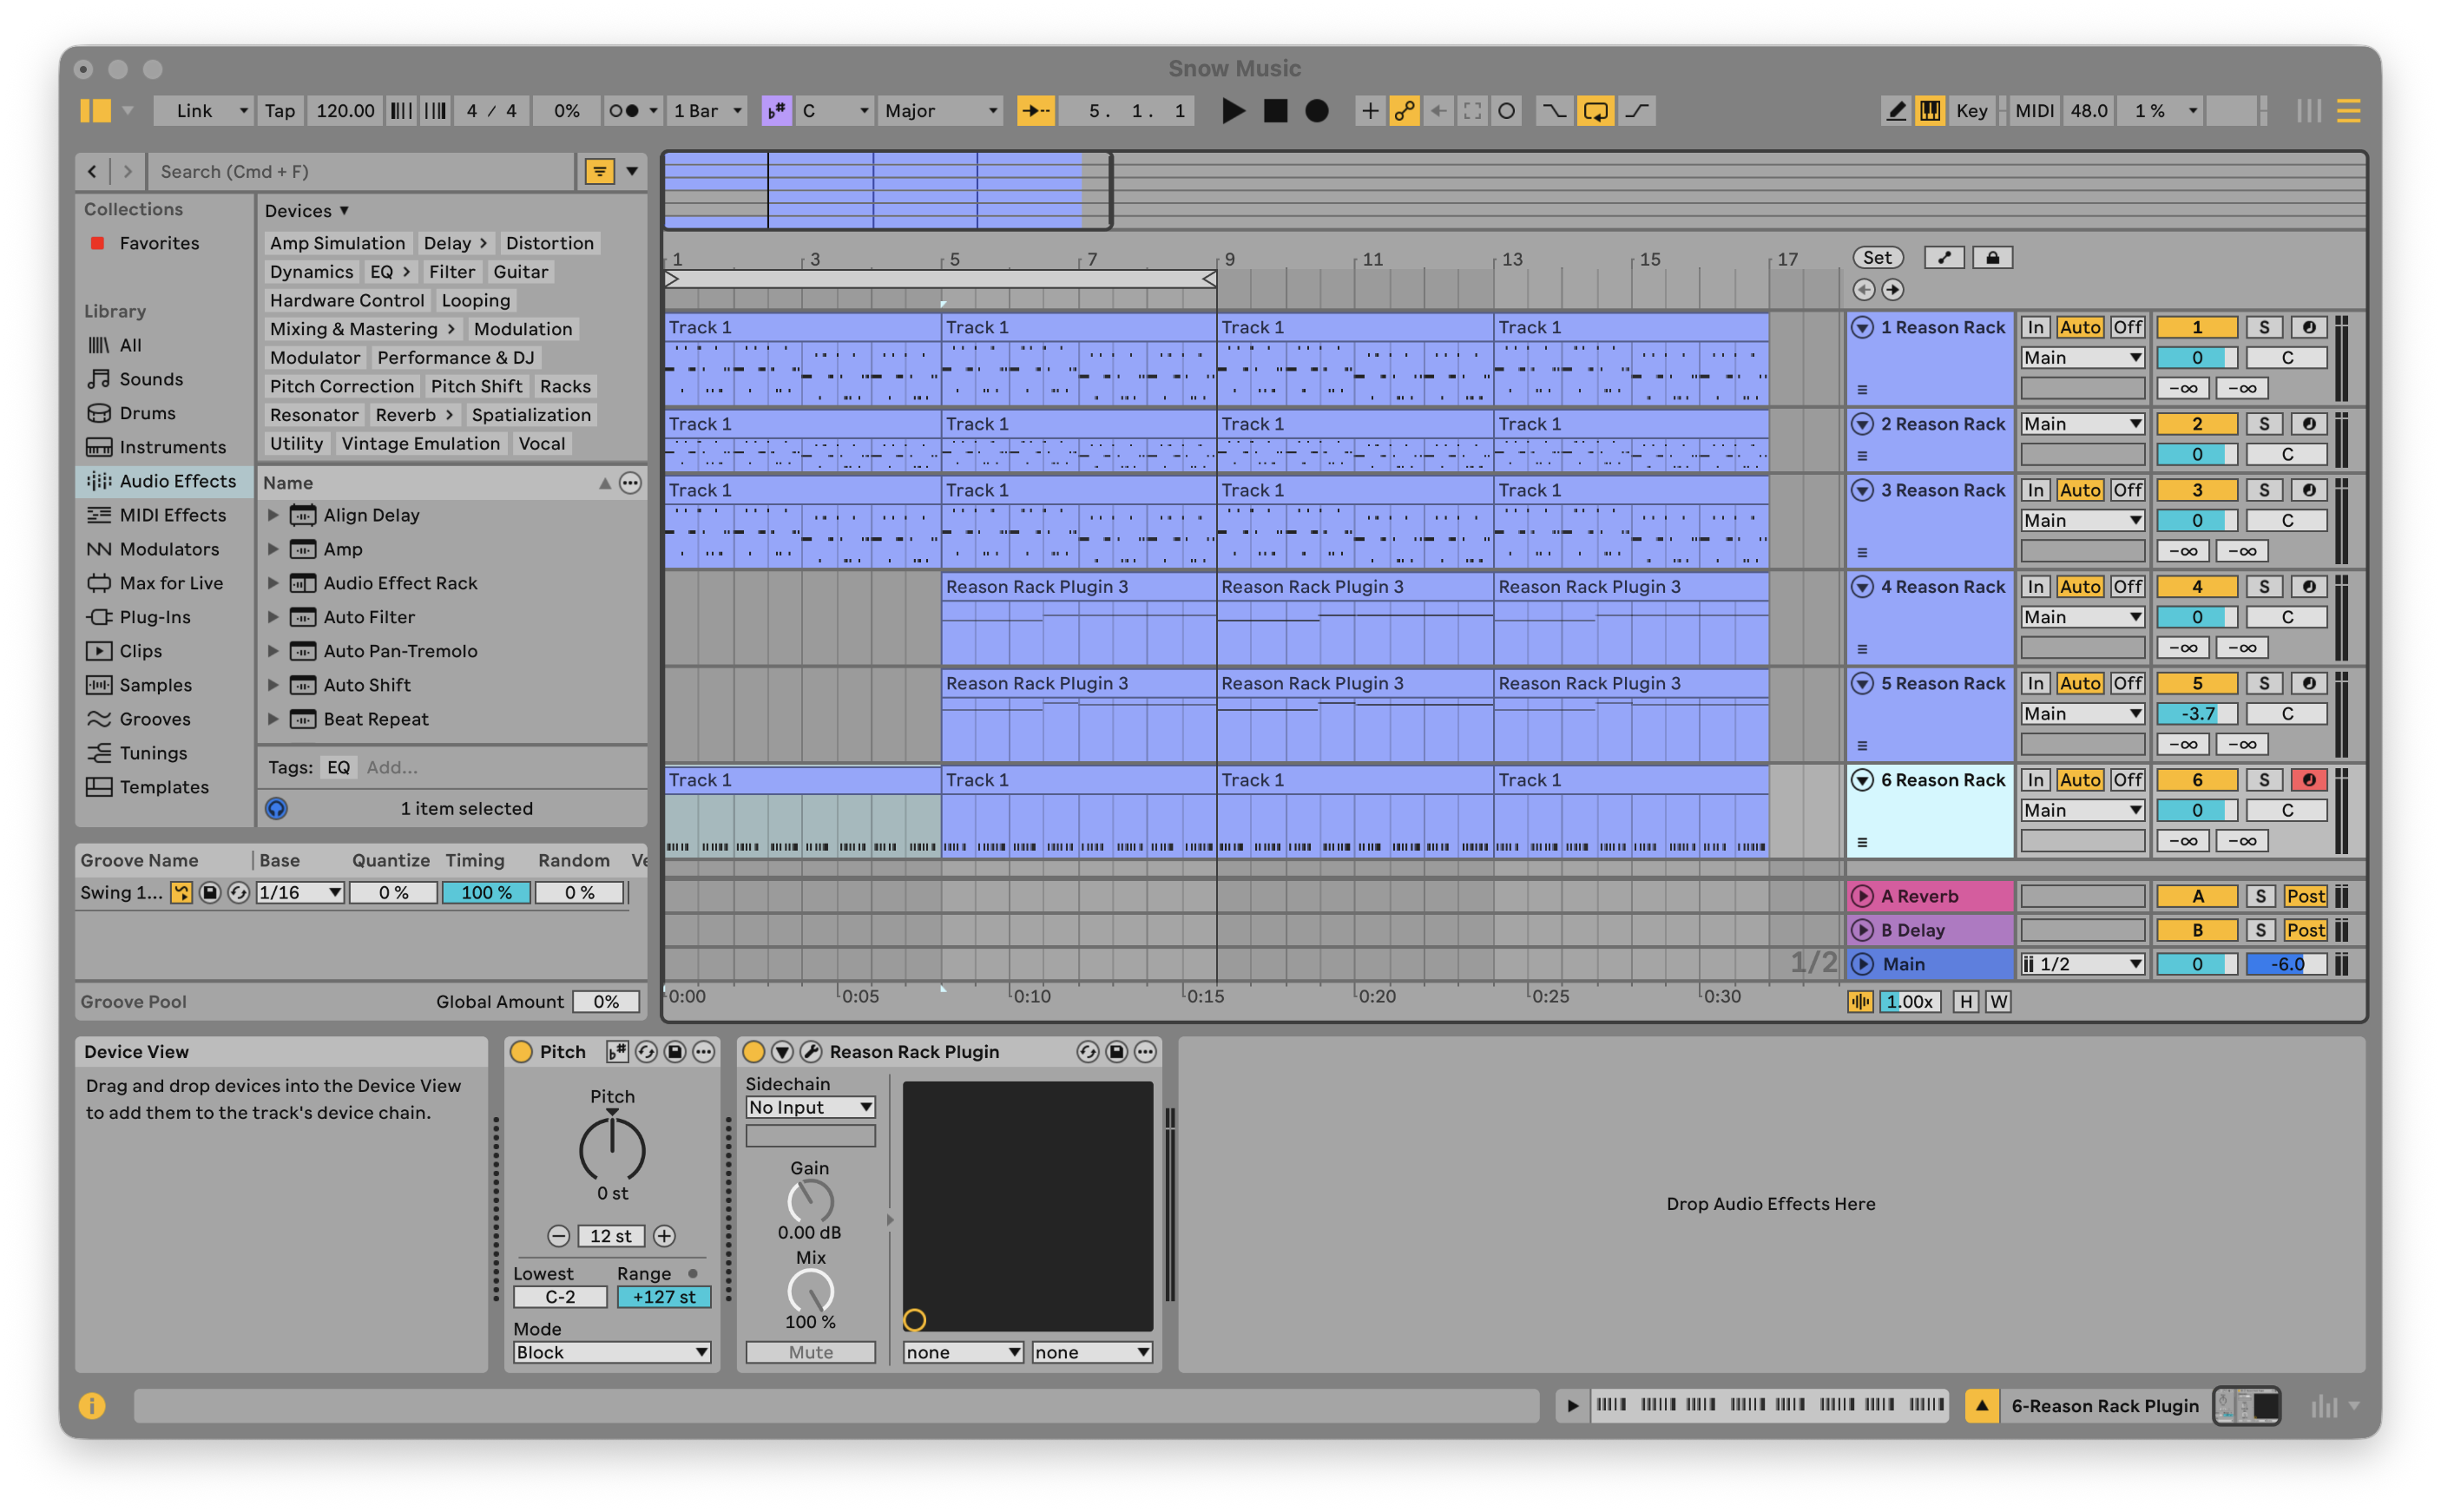
Task: Toggle Computer MIDI Keyboard icon
Action: 1930,111
